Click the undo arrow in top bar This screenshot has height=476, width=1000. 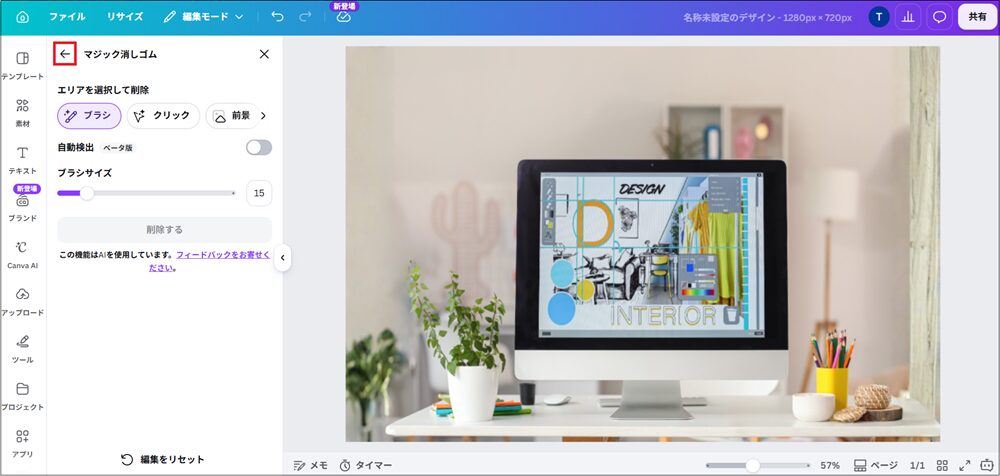[277, 17]
